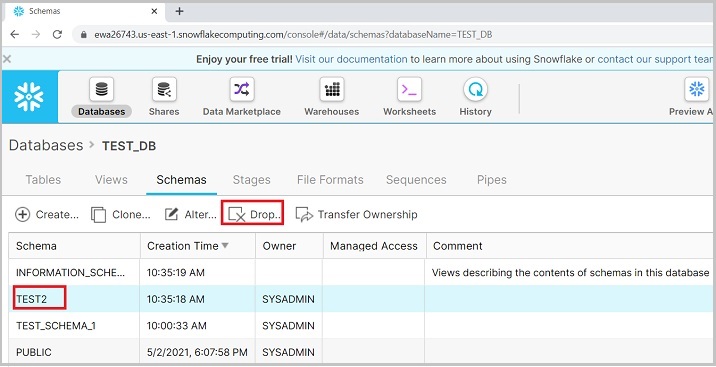
Task: Drop the selected schema
Action: 253,213
